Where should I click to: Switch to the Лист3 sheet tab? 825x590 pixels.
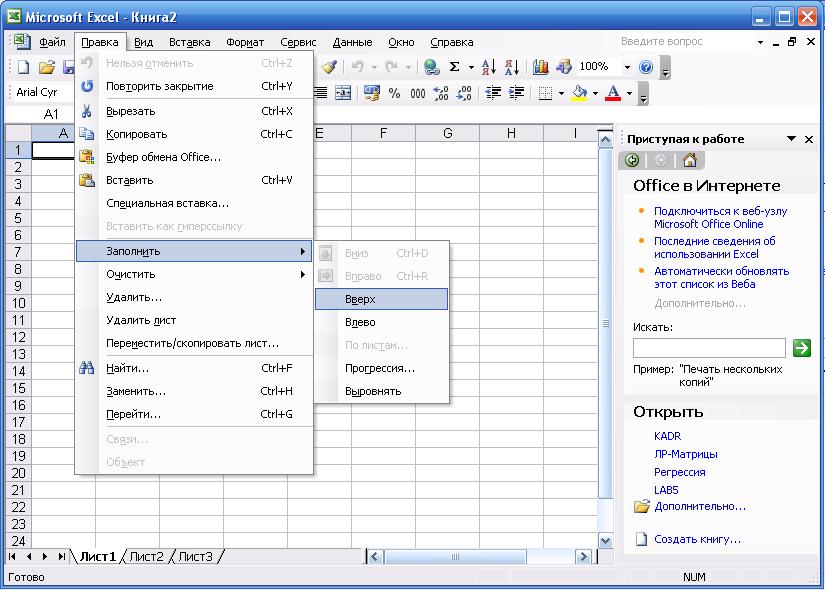point(195,557)
